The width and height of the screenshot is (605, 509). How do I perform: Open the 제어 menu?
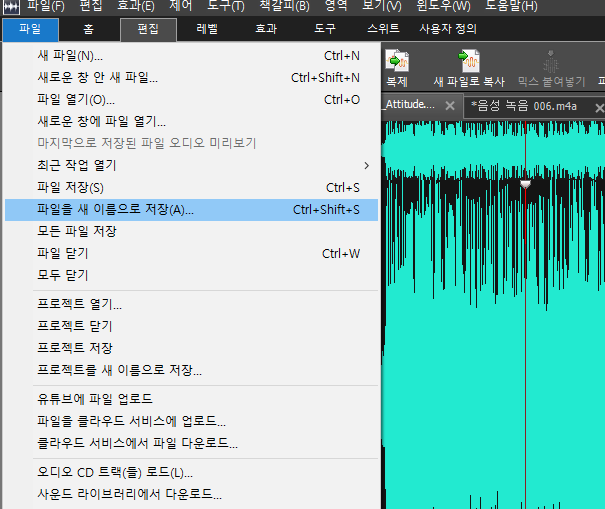[181, 5]
